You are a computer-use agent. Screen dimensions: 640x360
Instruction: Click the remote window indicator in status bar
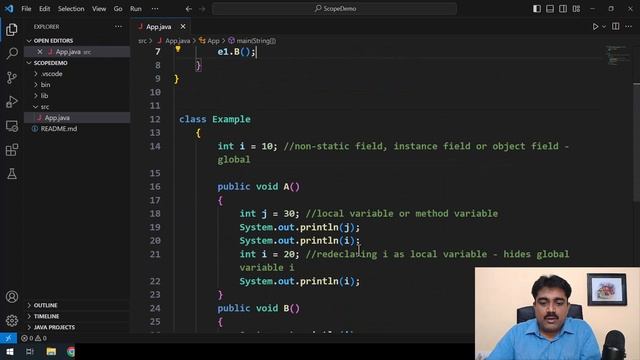pos(8,338)
